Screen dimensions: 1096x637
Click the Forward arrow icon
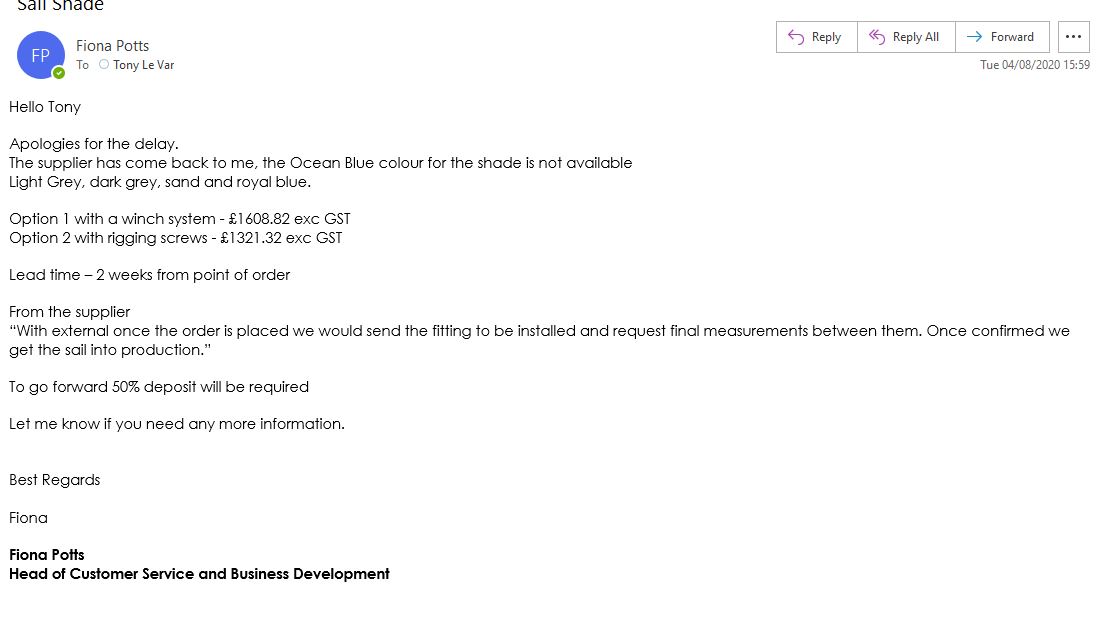click(974, 37)
